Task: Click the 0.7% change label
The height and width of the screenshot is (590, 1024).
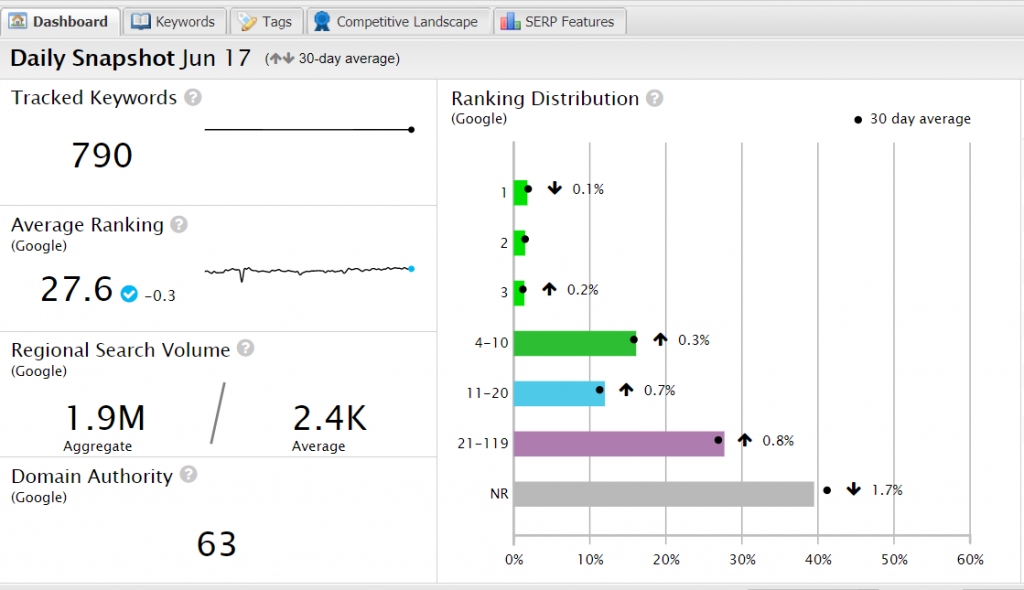Action: click(660, 391)
